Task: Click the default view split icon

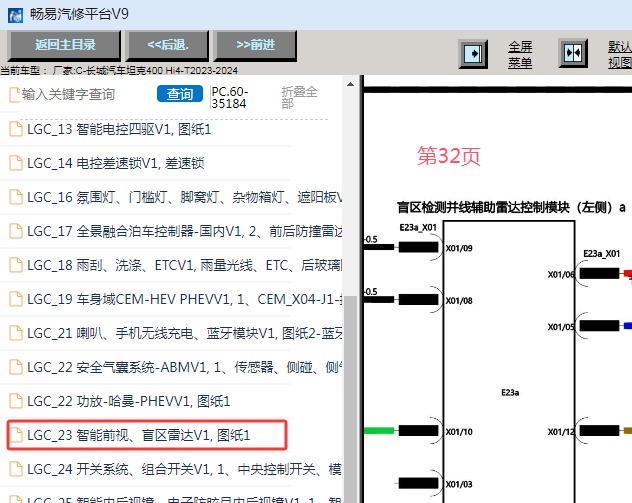Action: (x=573, y=53)
